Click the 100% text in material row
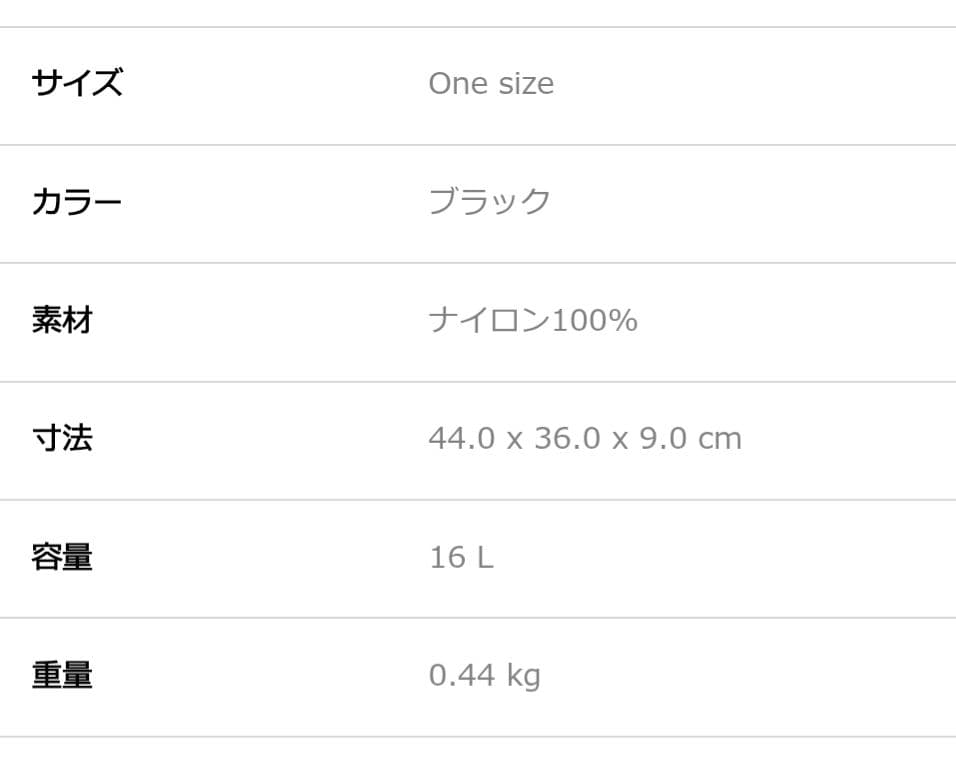Viewport: 956px width, 769px height. click(x=594, y=320)
